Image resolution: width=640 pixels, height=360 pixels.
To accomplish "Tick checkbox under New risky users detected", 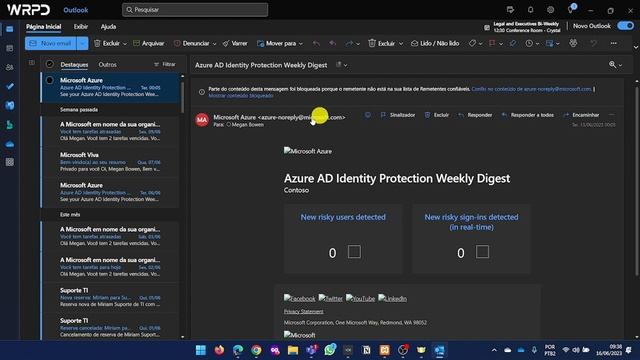I will coord(354,251).
